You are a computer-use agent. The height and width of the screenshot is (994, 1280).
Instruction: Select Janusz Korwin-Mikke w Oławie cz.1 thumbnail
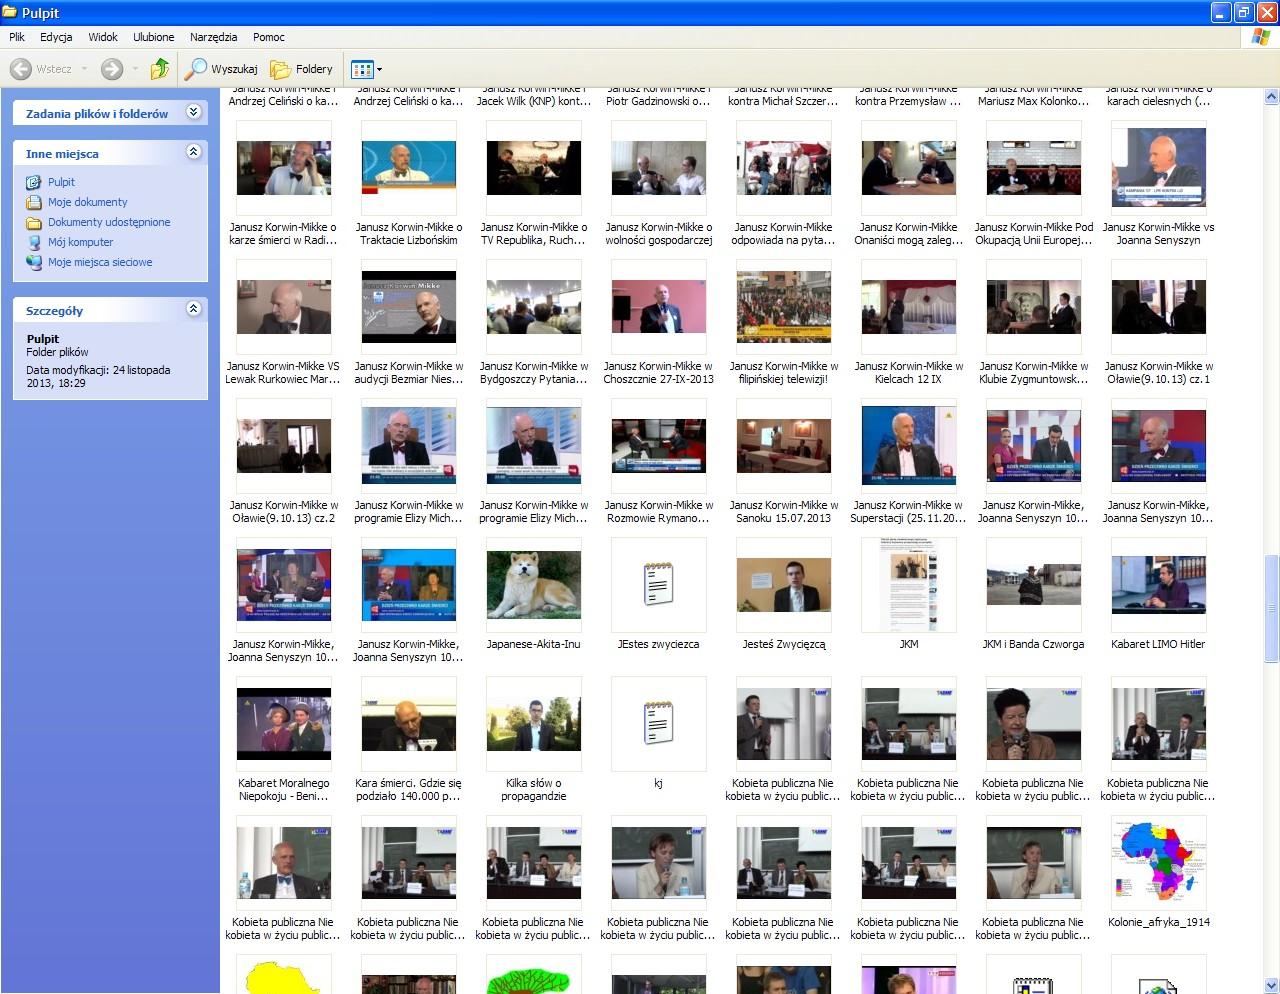(1158, 307)
